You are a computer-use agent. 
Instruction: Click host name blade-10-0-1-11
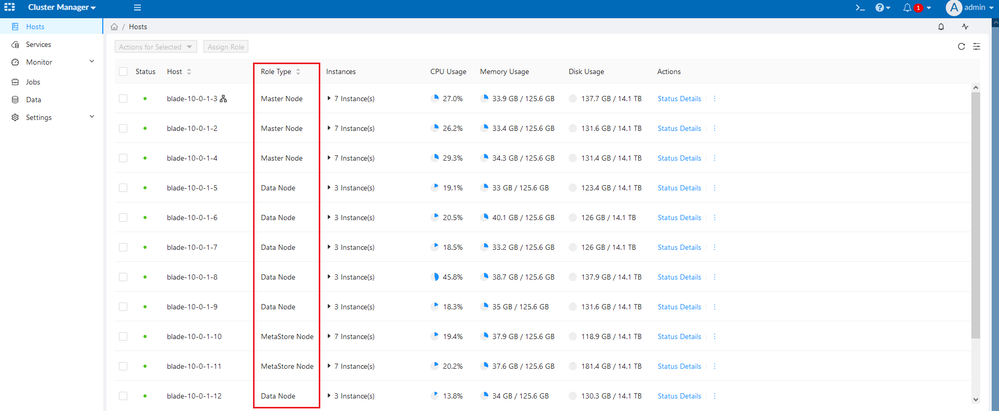(194, 366)
